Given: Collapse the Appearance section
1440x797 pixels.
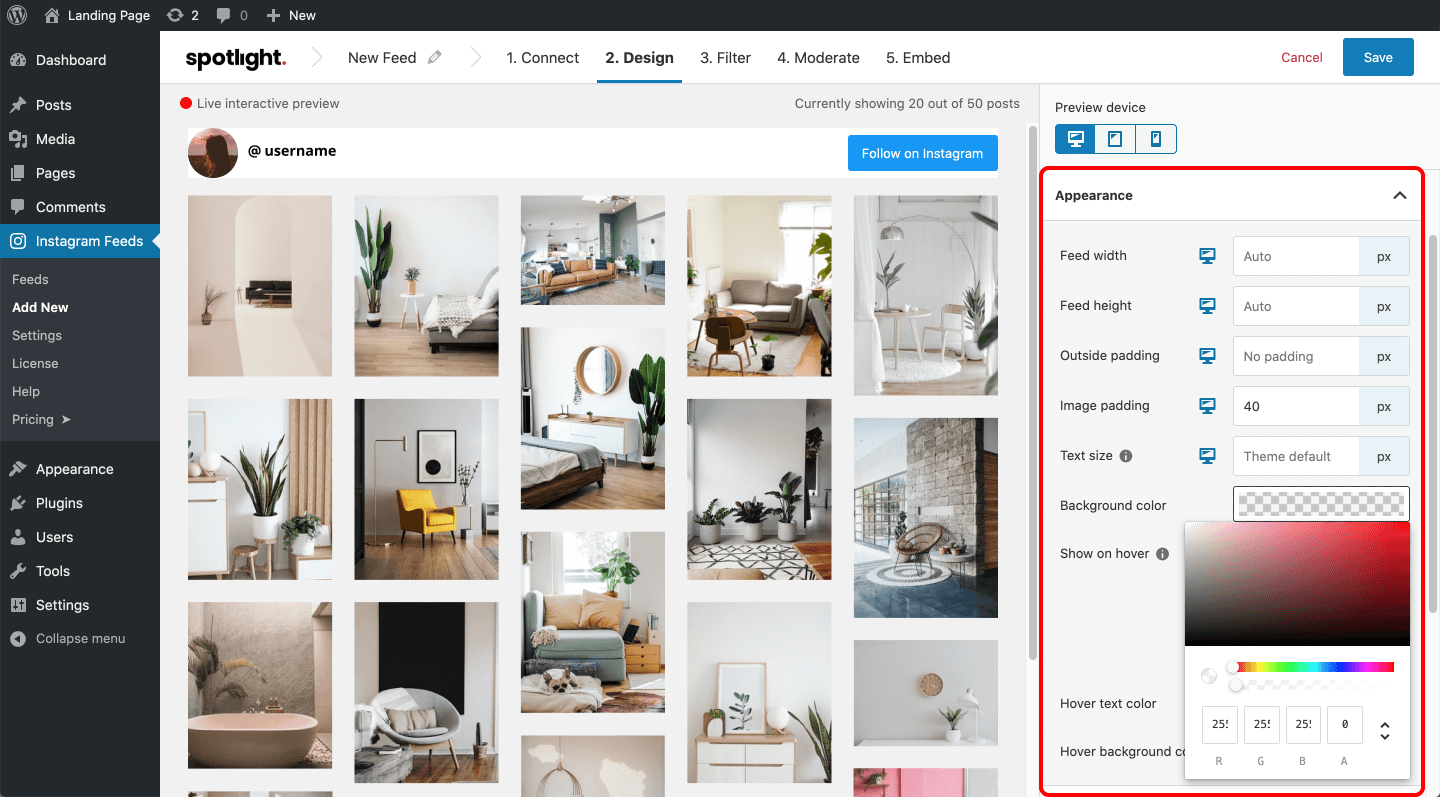Looking at the screenshot, I should click(1399, 196).
